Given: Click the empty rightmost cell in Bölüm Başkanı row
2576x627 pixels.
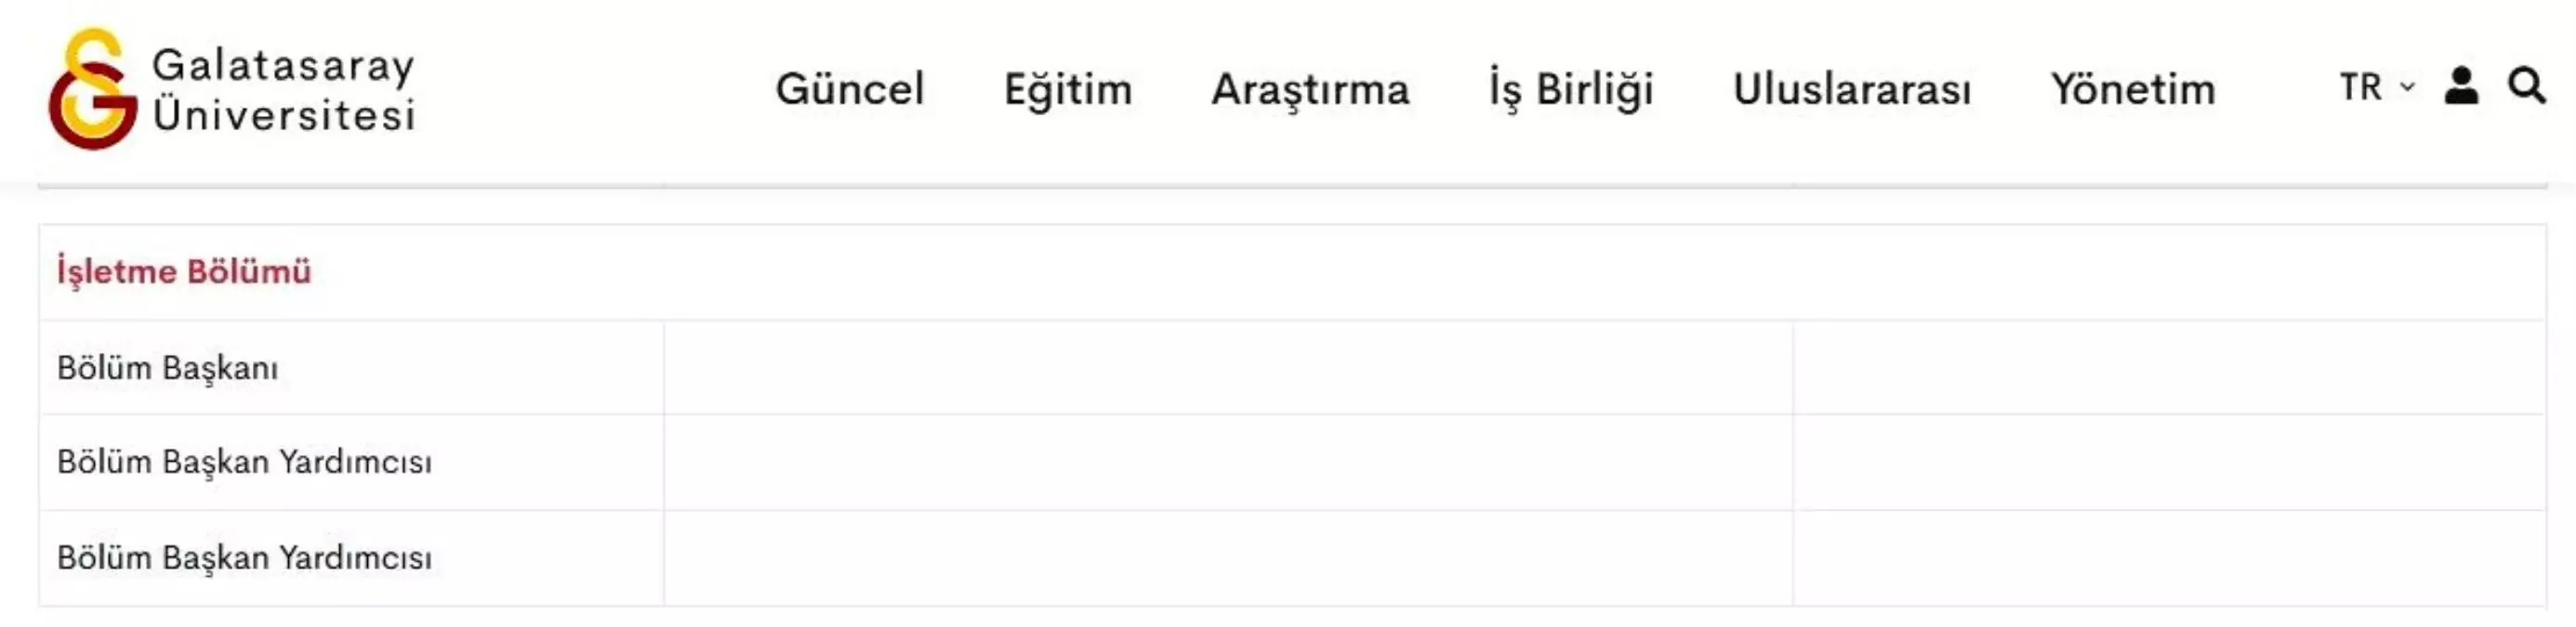Looking at the screenshot, I should tap(2168, 368).
